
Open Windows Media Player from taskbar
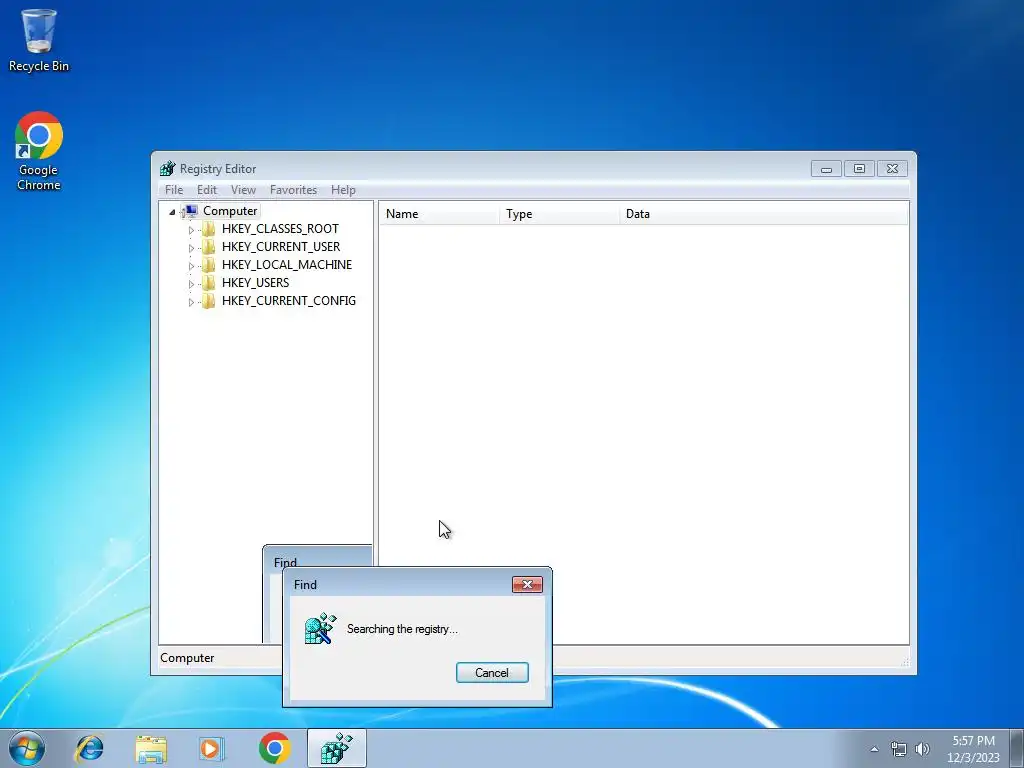coord(211,748)
